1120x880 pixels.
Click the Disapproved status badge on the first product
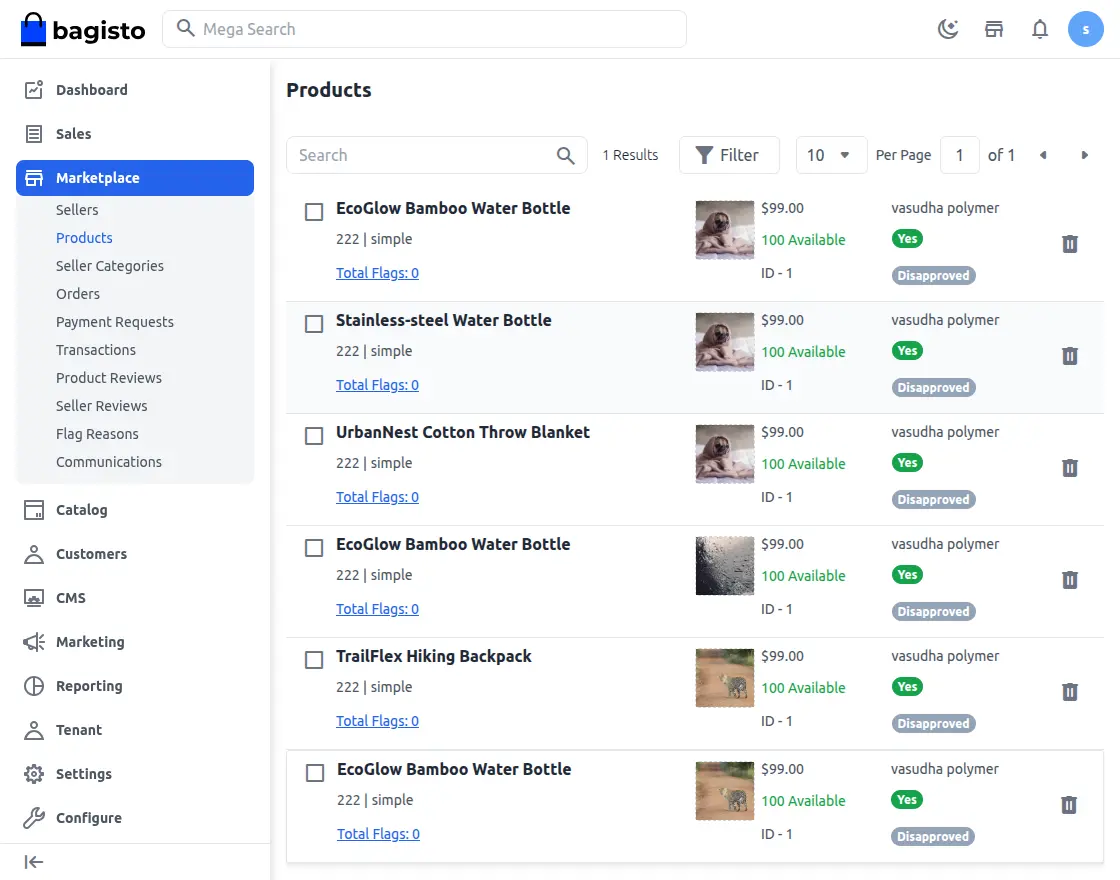point(933,275)
